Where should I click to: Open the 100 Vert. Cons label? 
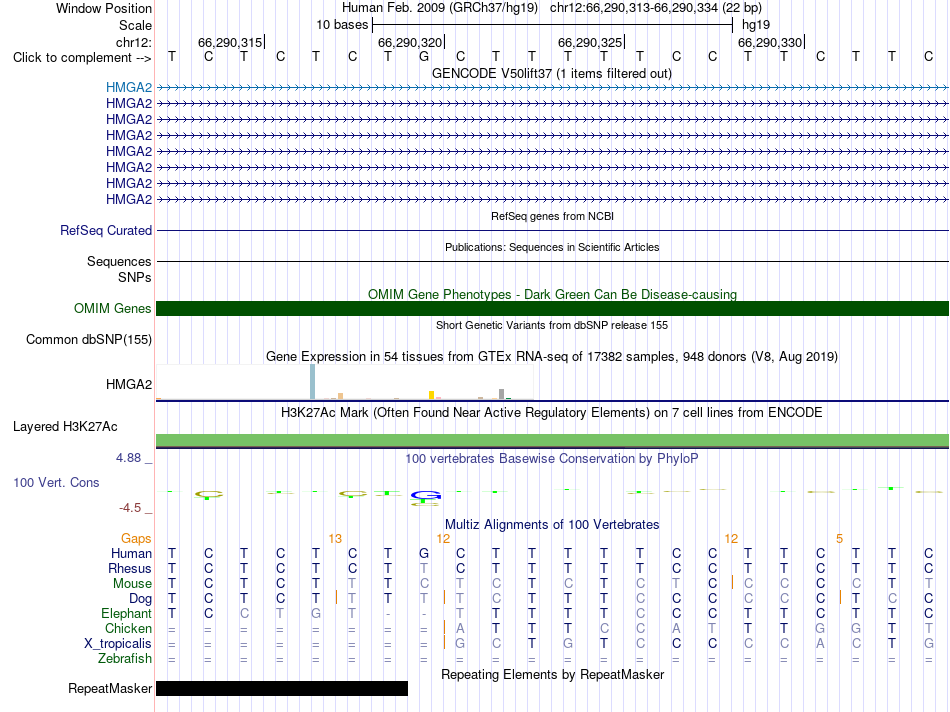point(56,482)
